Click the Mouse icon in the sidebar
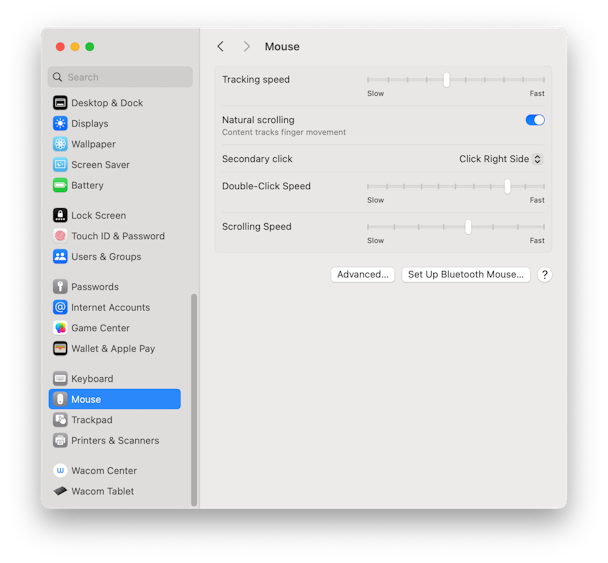 click(60, 399)
